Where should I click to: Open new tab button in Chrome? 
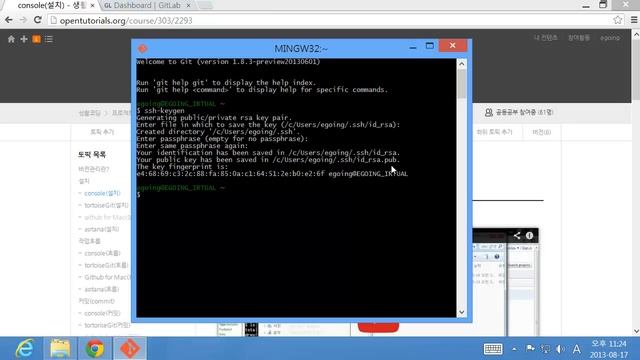point(205,5)
